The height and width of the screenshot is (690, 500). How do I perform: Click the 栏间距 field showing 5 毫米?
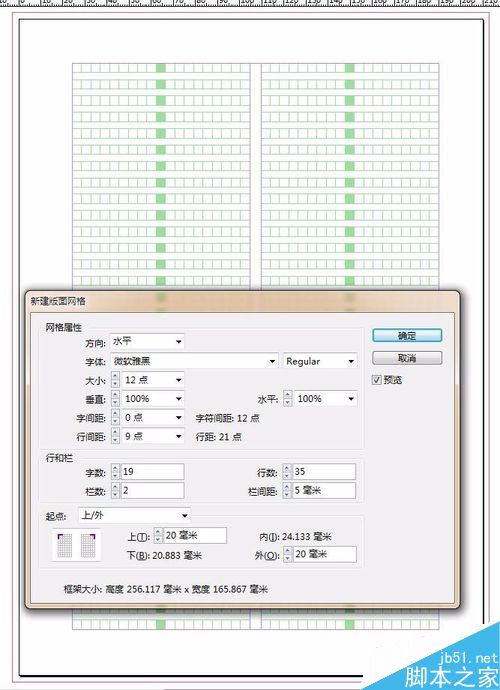point(324,491)
